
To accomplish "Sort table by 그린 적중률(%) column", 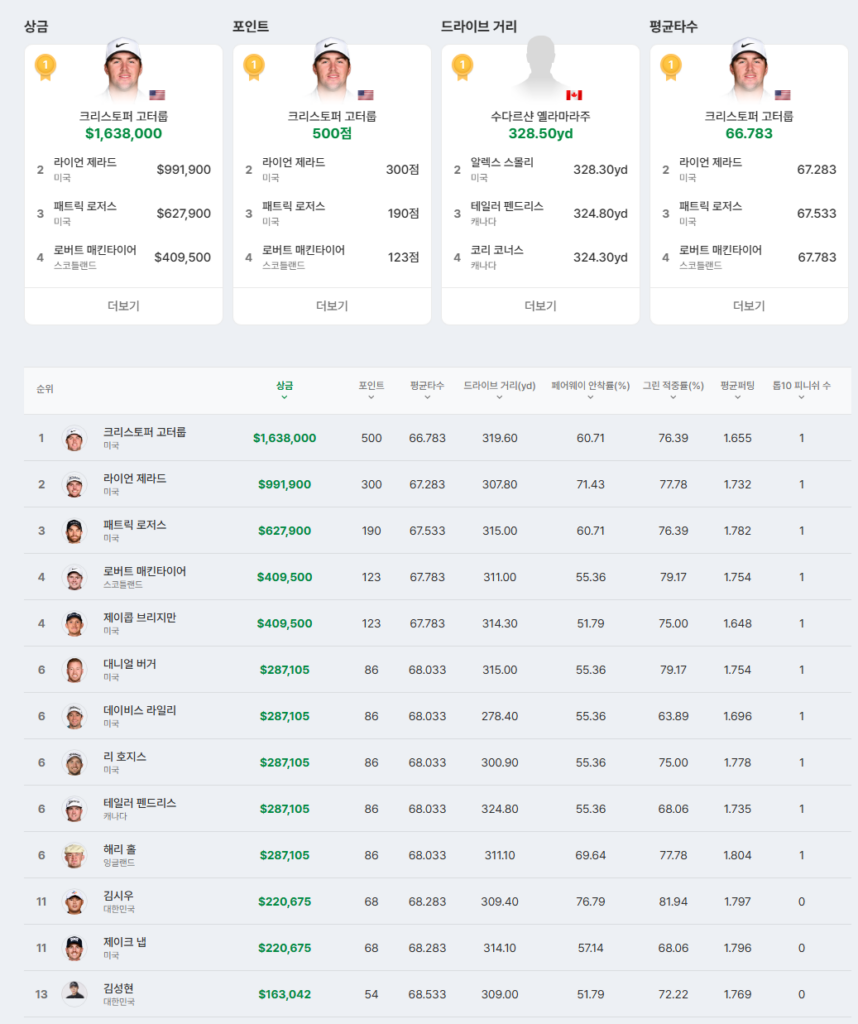I will point(673,390).
